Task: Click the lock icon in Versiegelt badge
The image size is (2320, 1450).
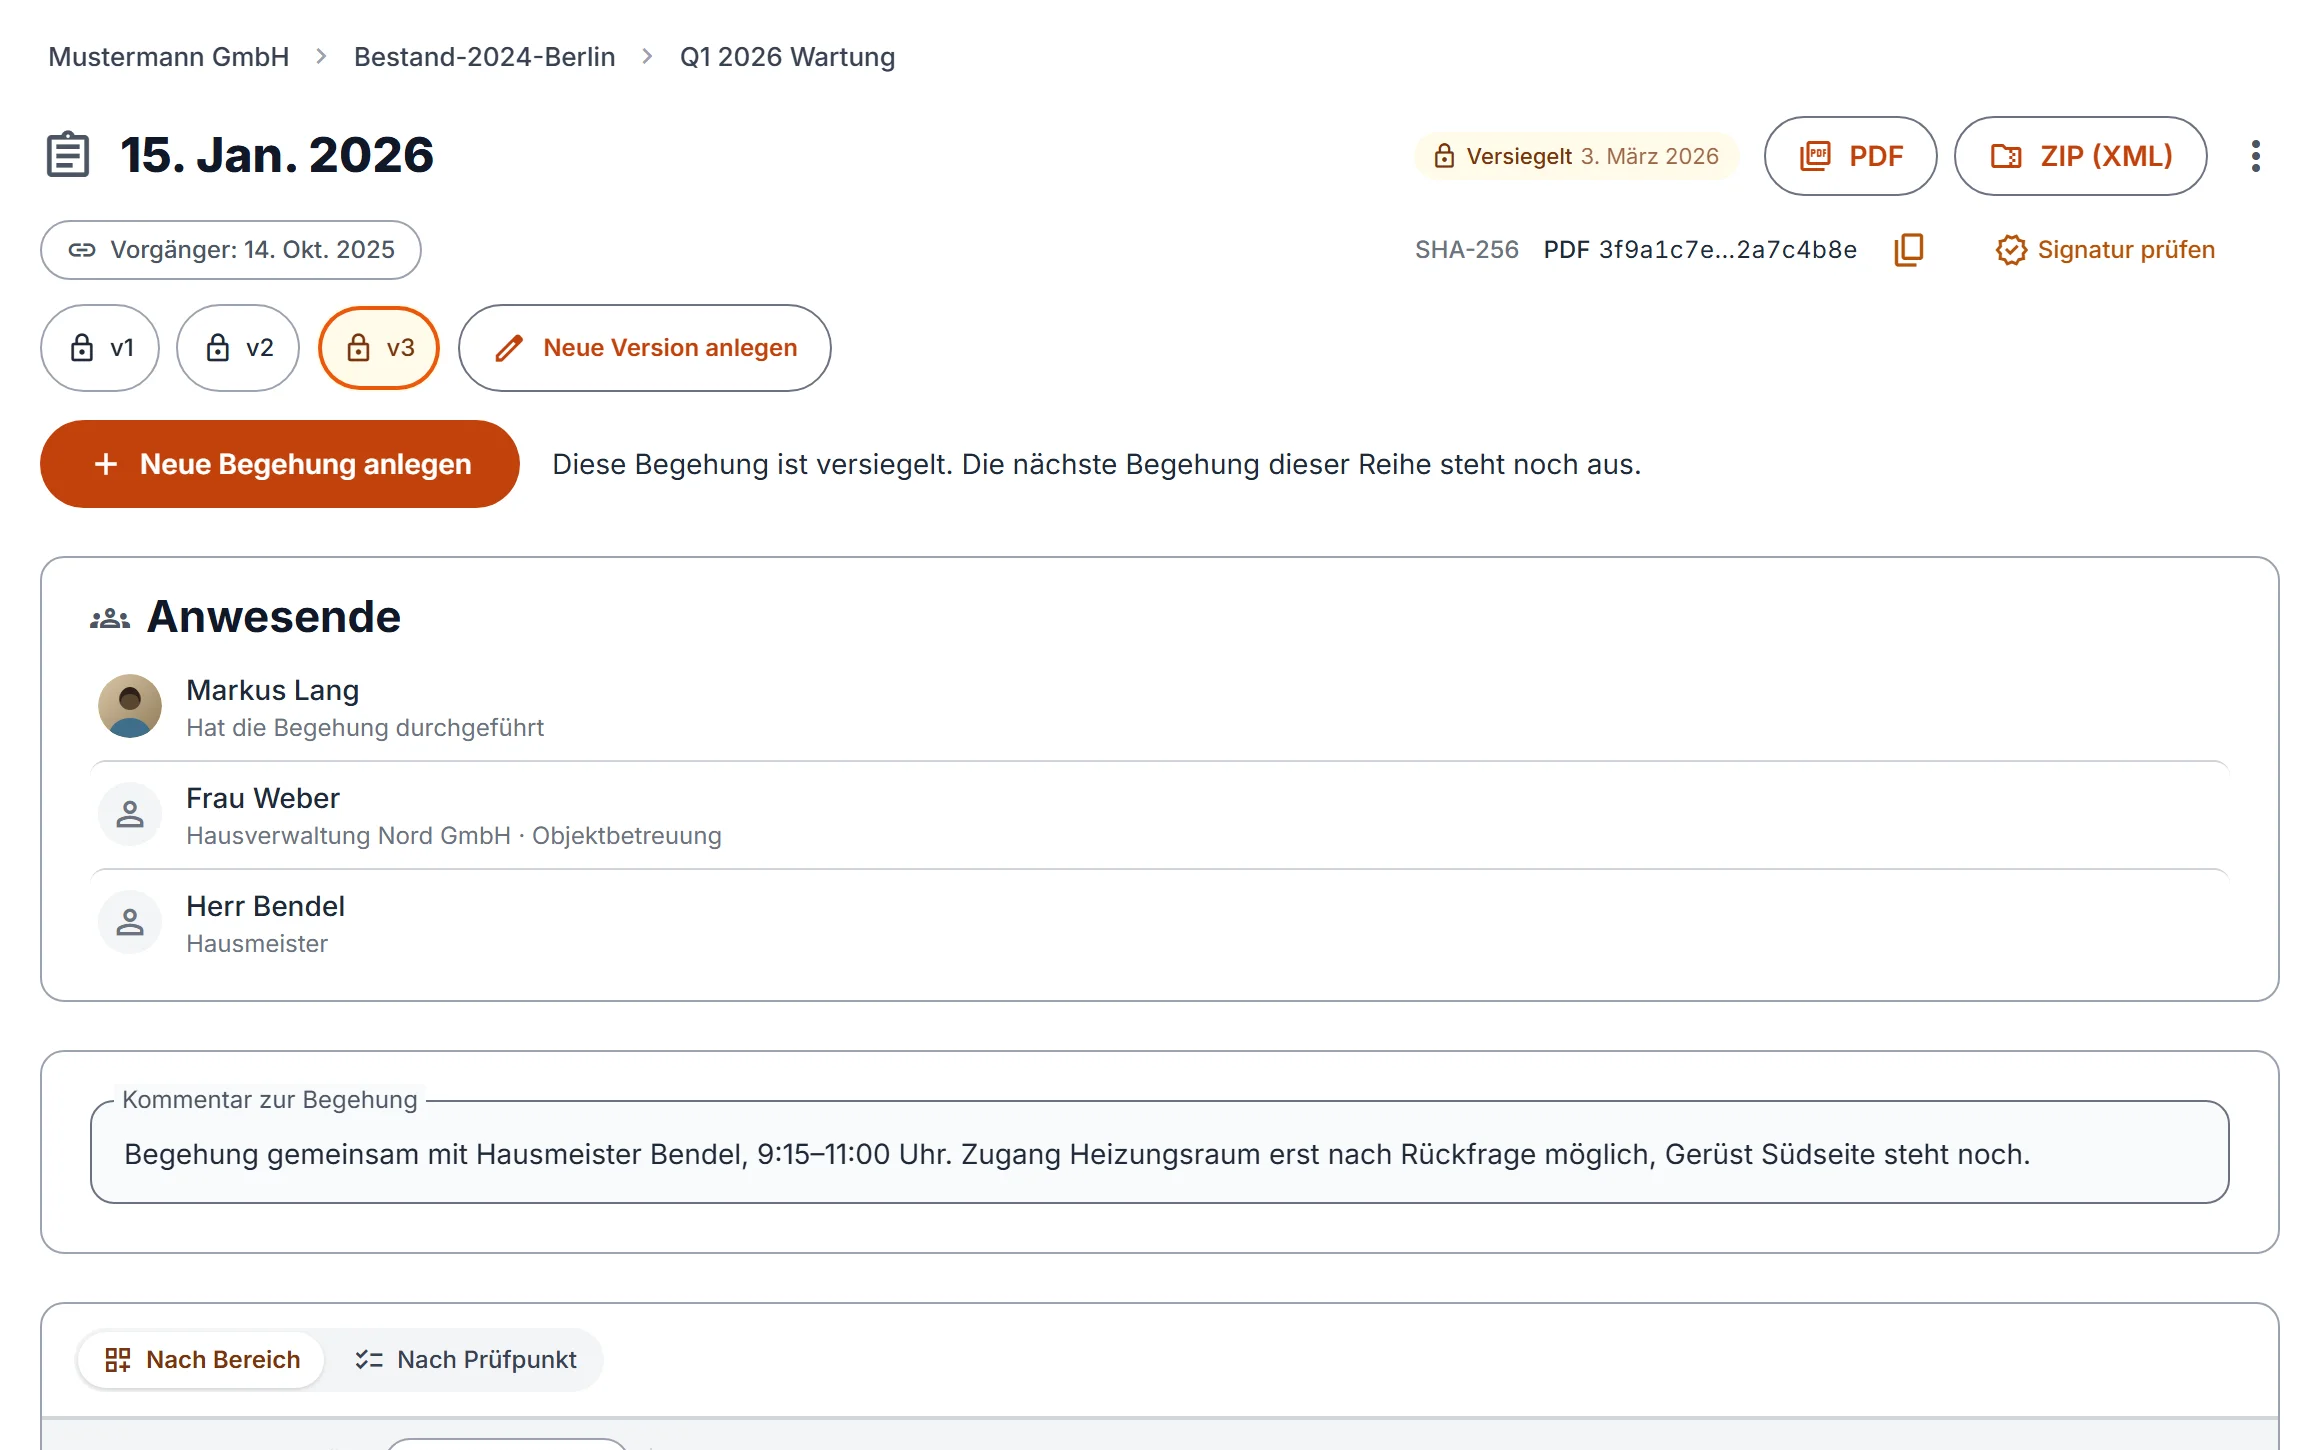Action: click(x=1444, y=156)
